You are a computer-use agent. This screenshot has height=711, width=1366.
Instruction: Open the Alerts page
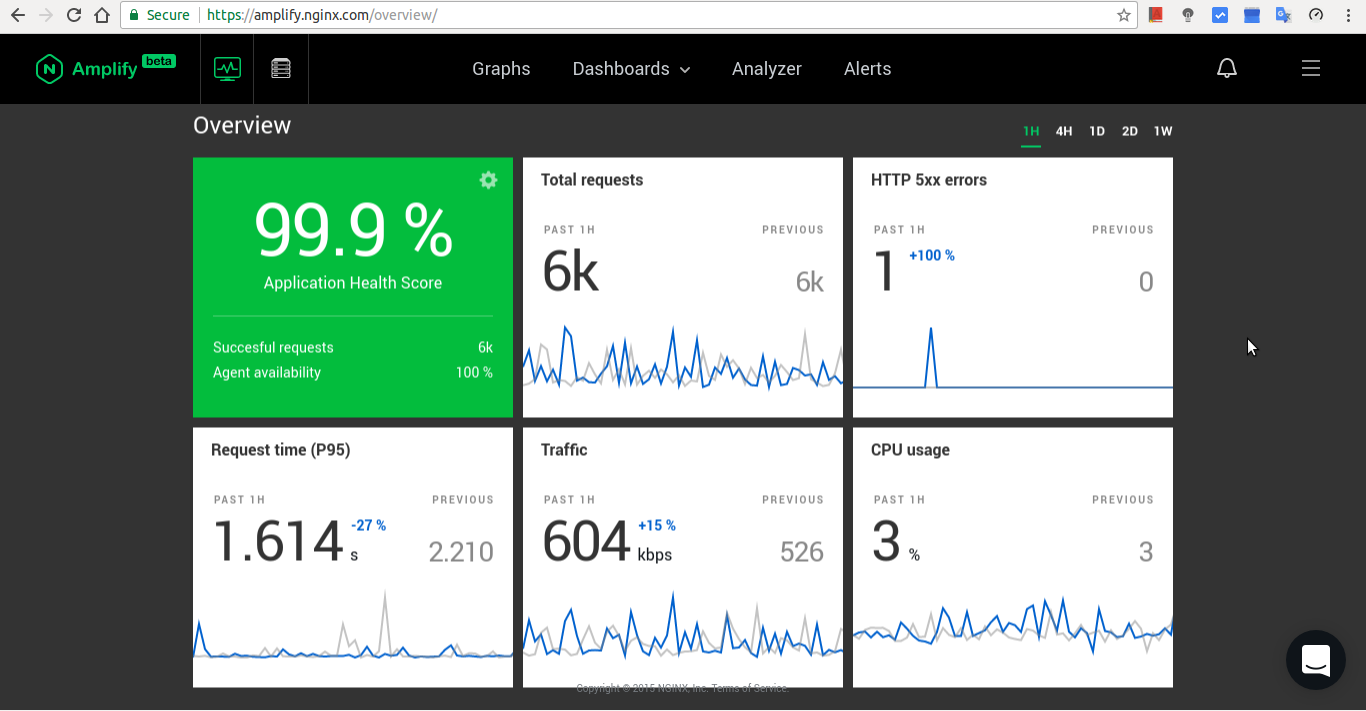867,69
